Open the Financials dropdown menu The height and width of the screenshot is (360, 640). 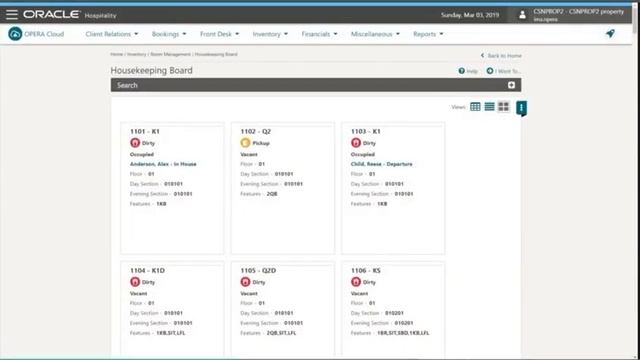(320, 34)
